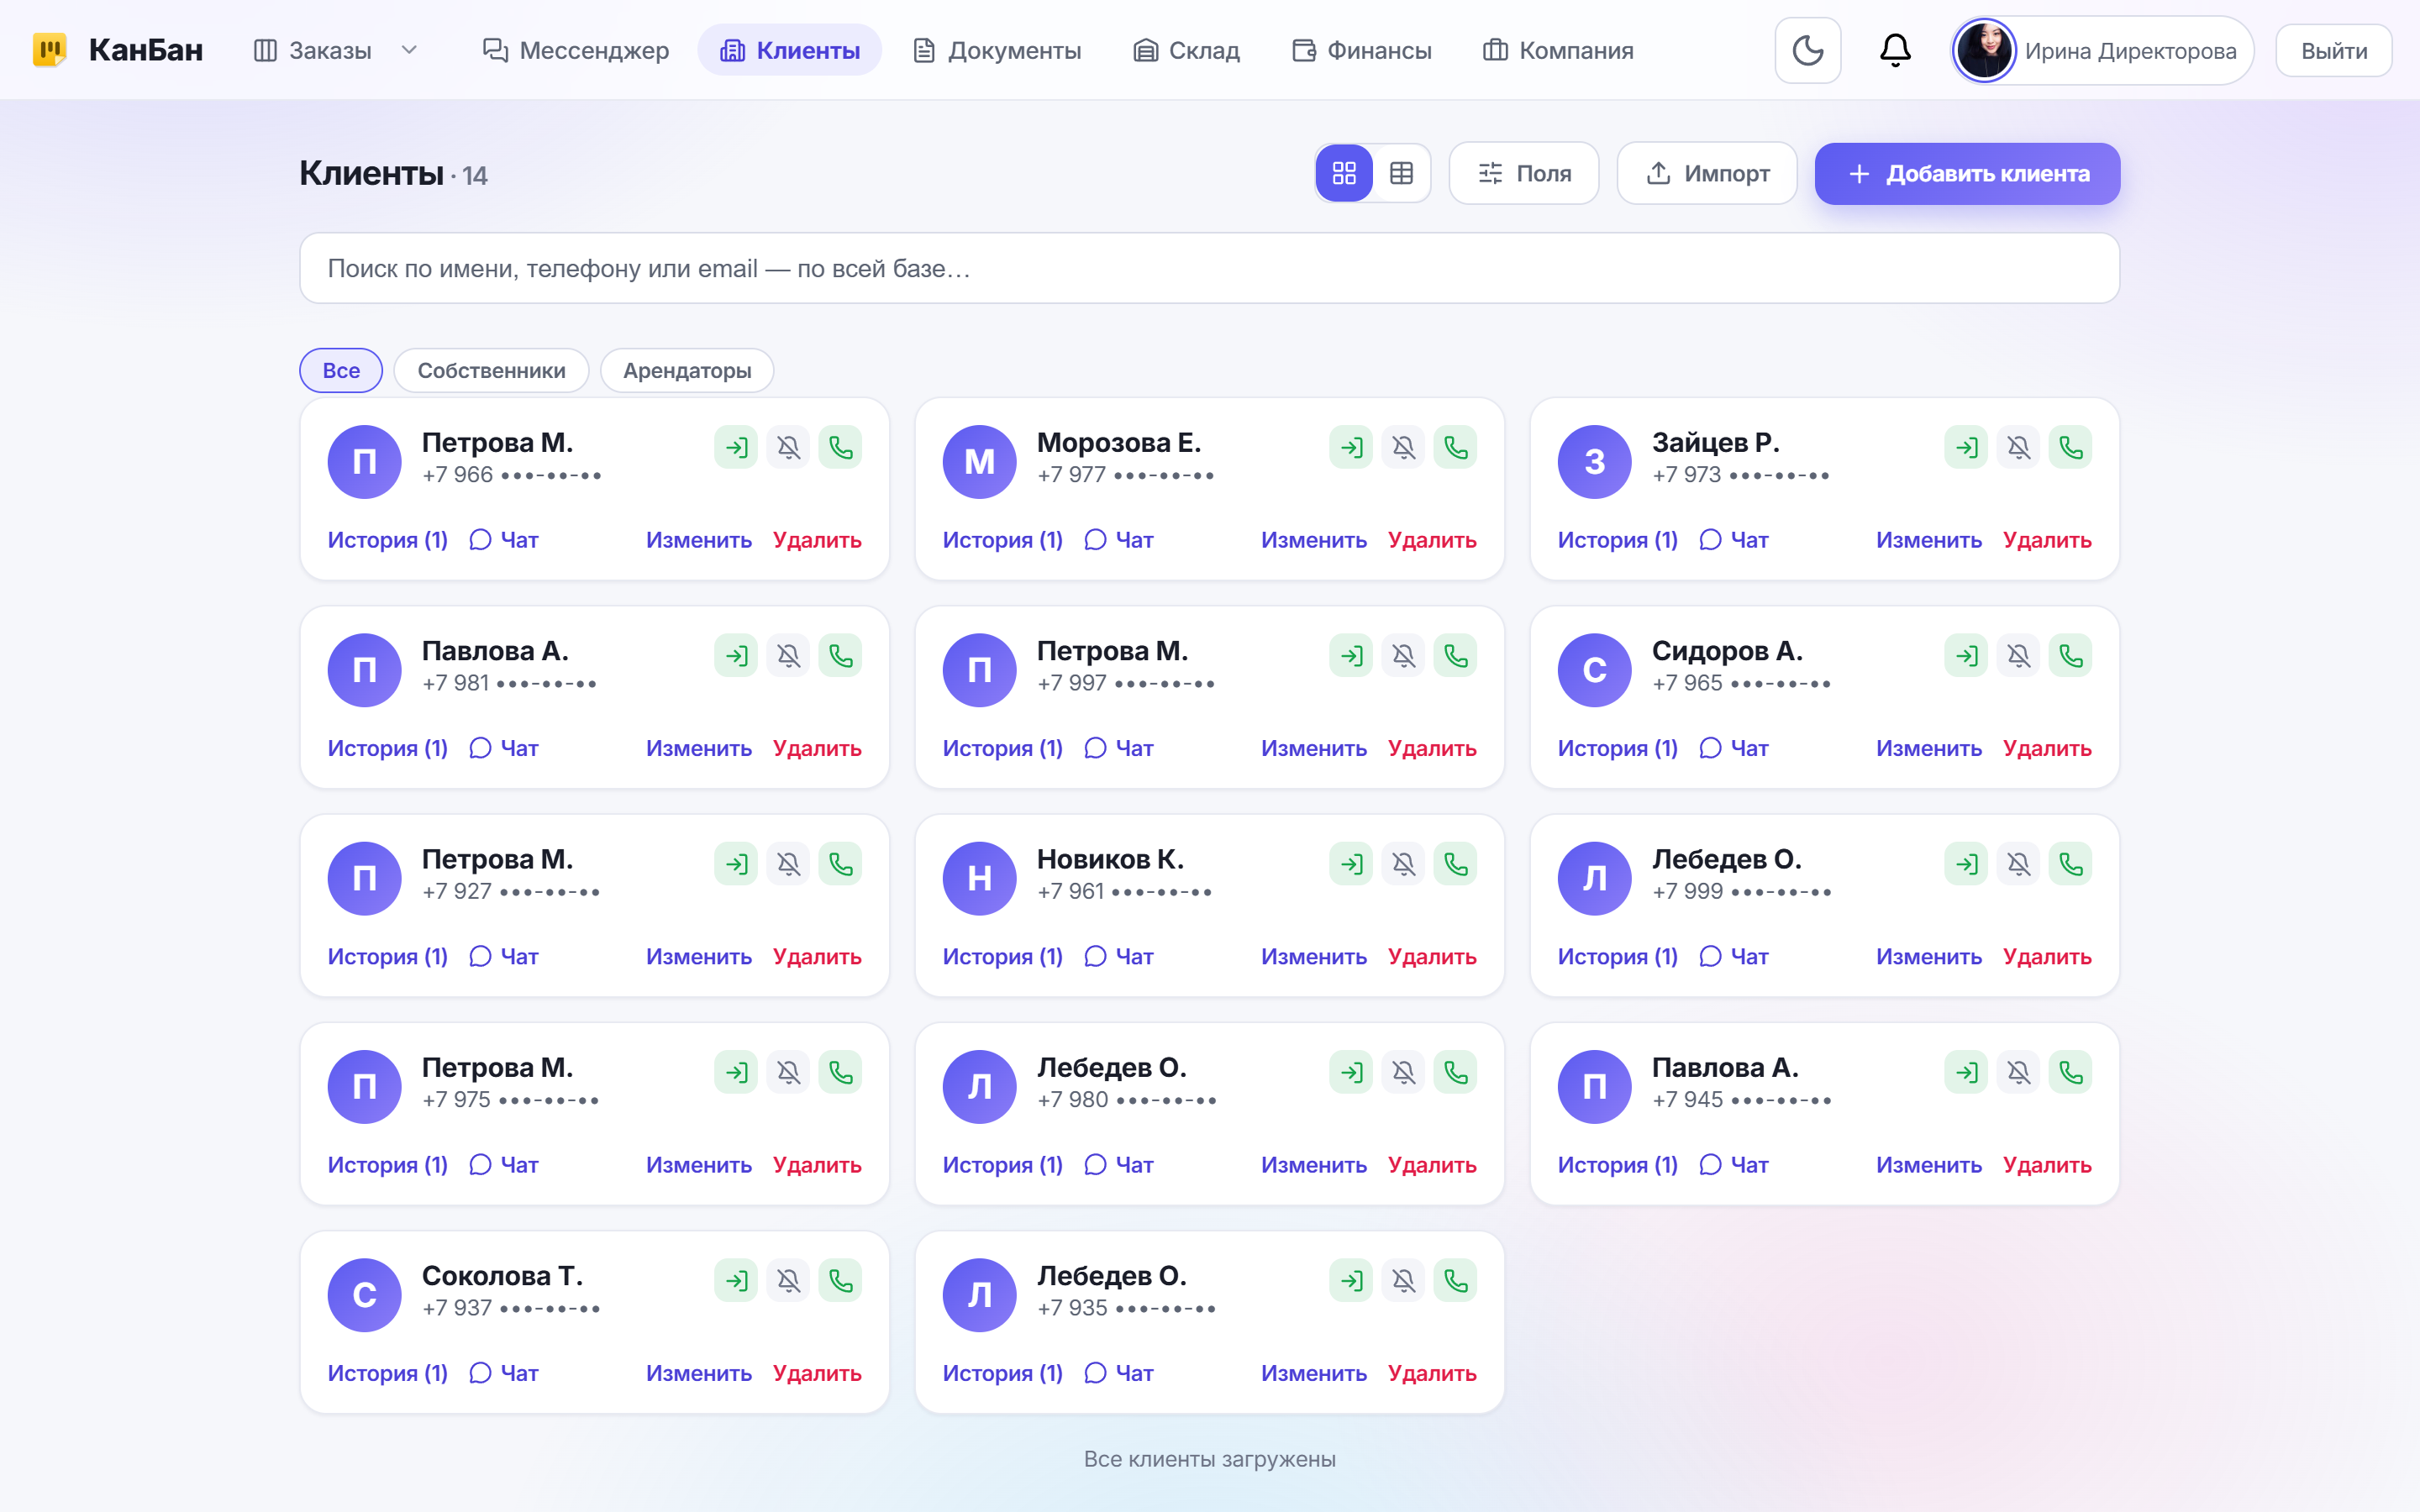Filter clients by Собственники
This screenshot has height=1512, width=2420.
tap(491, 371)
